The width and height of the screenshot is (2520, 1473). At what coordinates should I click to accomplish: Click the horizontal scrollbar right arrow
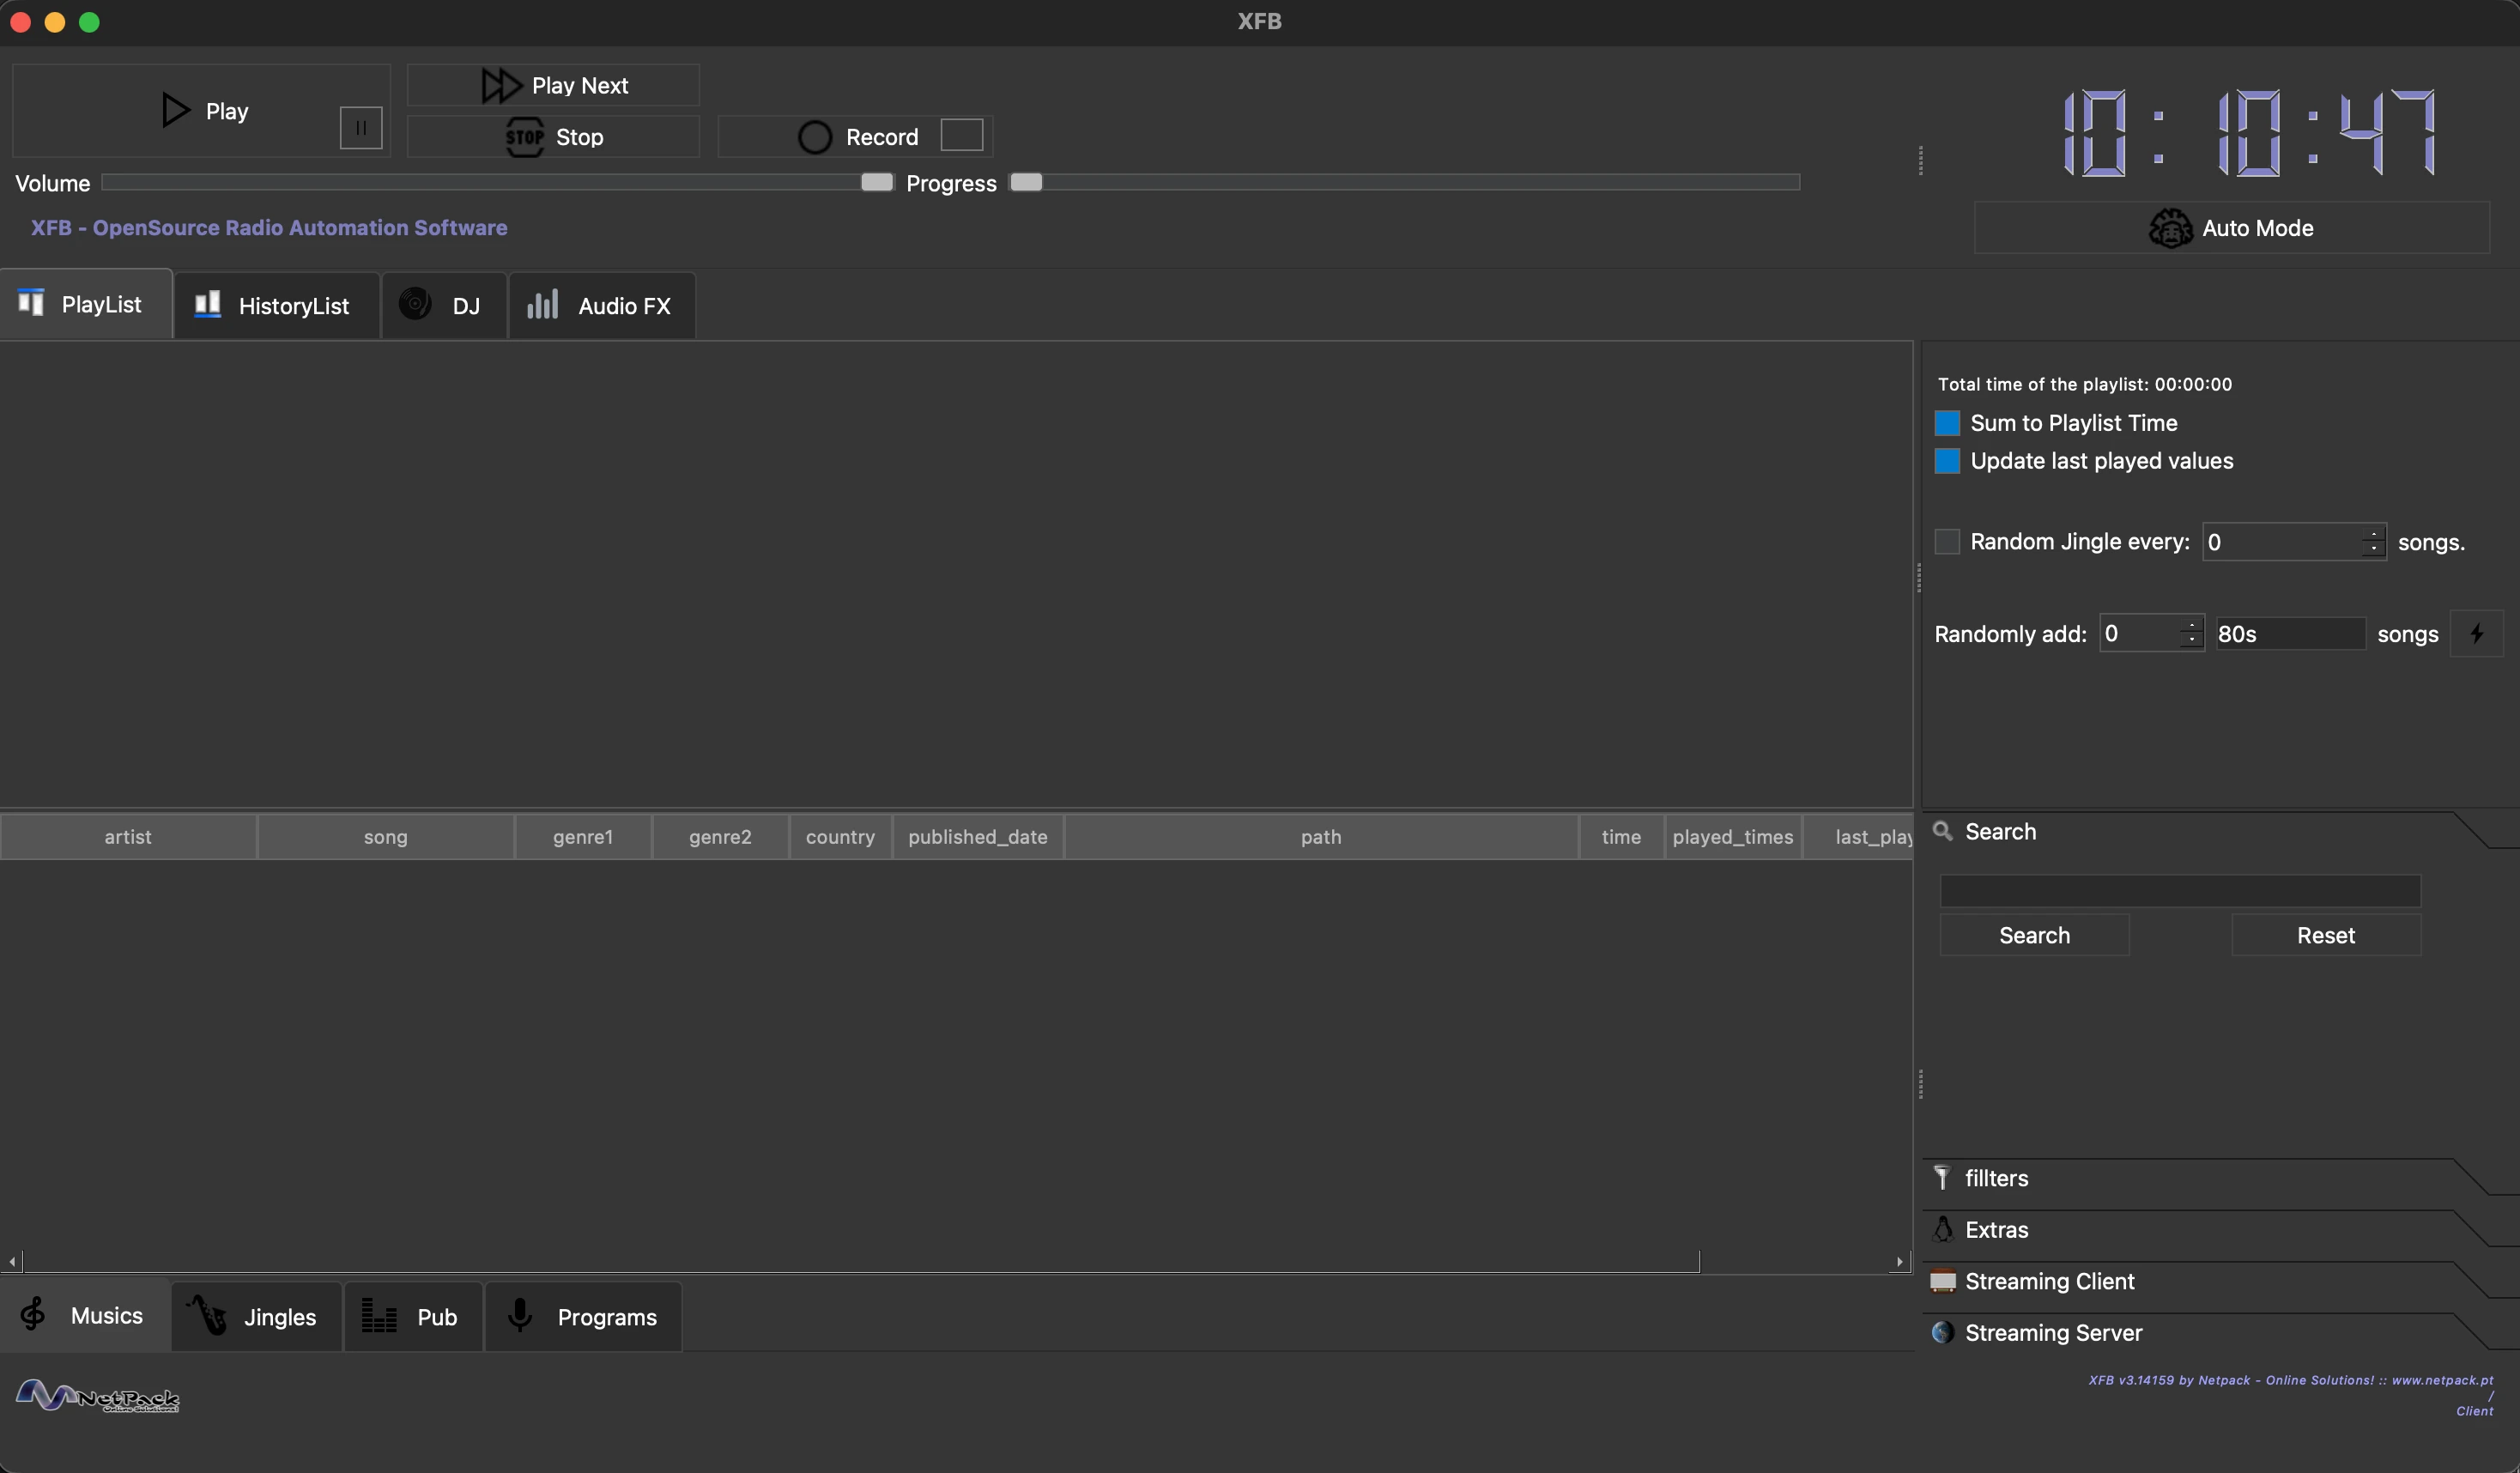coord(1900,1262)
